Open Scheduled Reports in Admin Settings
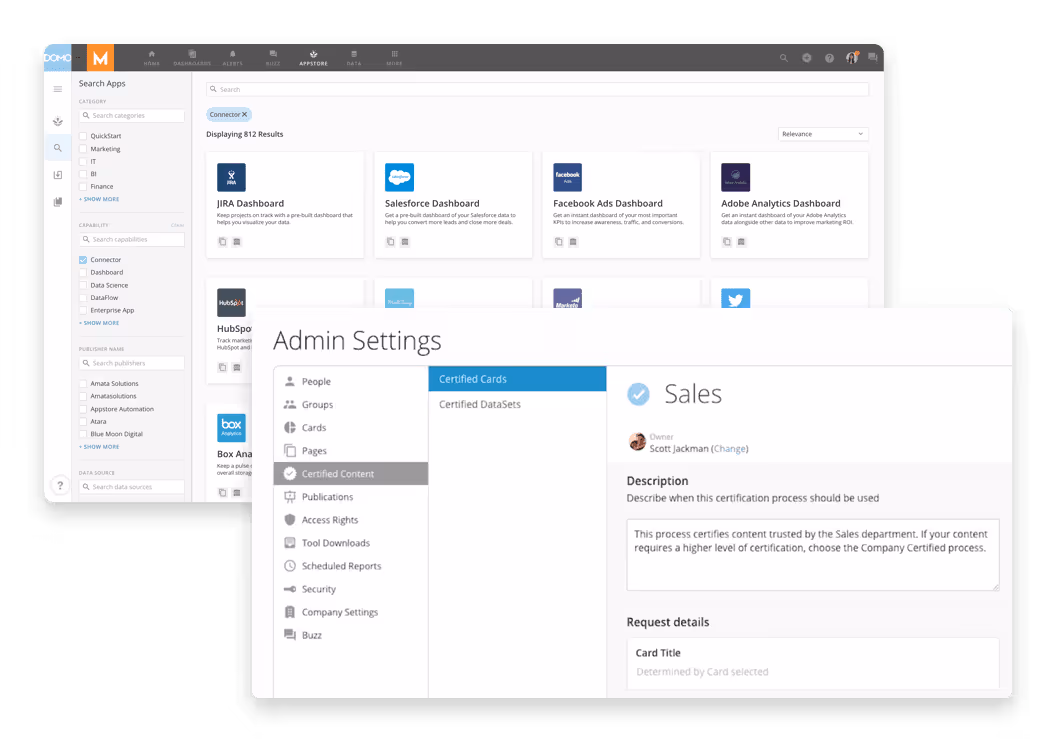Screen dimensions: 1056x742 click(351, 566)
